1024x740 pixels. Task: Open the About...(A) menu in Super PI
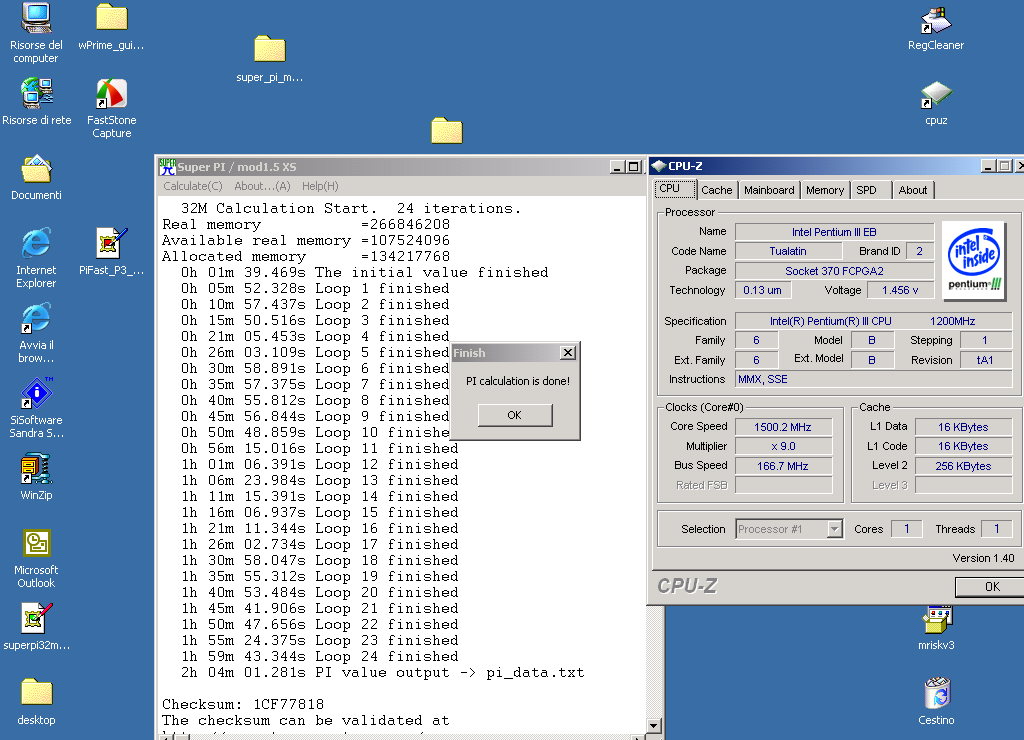click(x=262, y=186)
